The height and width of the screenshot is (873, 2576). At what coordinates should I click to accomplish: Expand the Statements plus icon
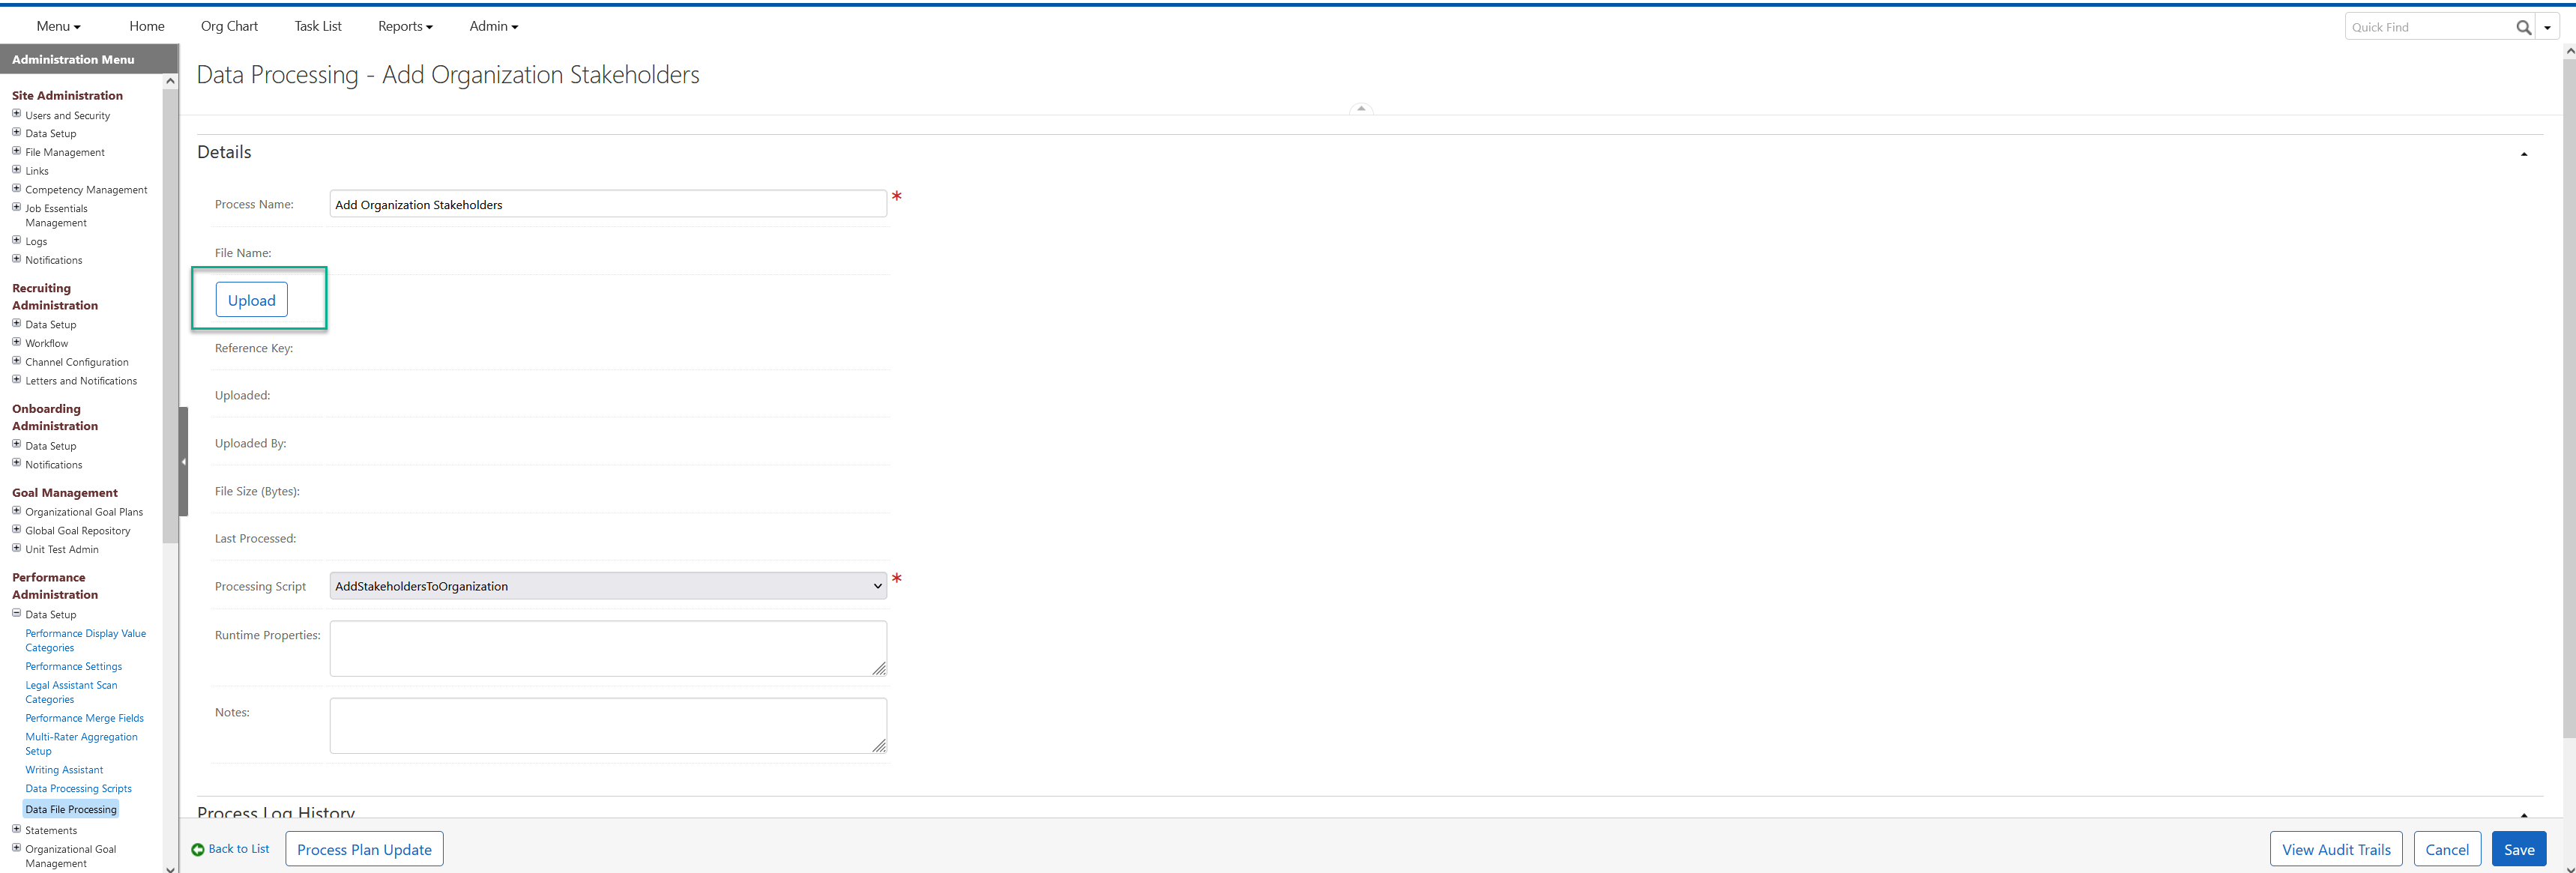[x=16, y=829]
